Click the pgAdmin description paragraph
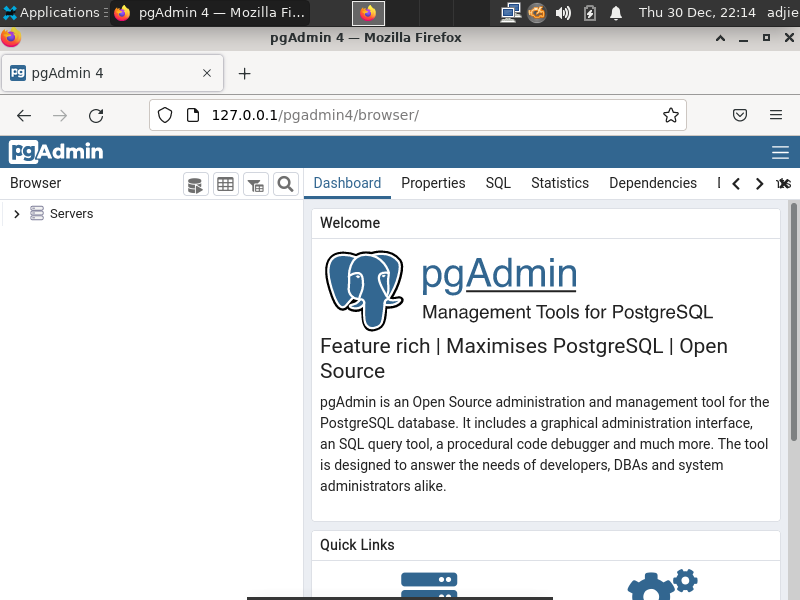The height and width of the screenshot is (600, 800). point(544,444)
